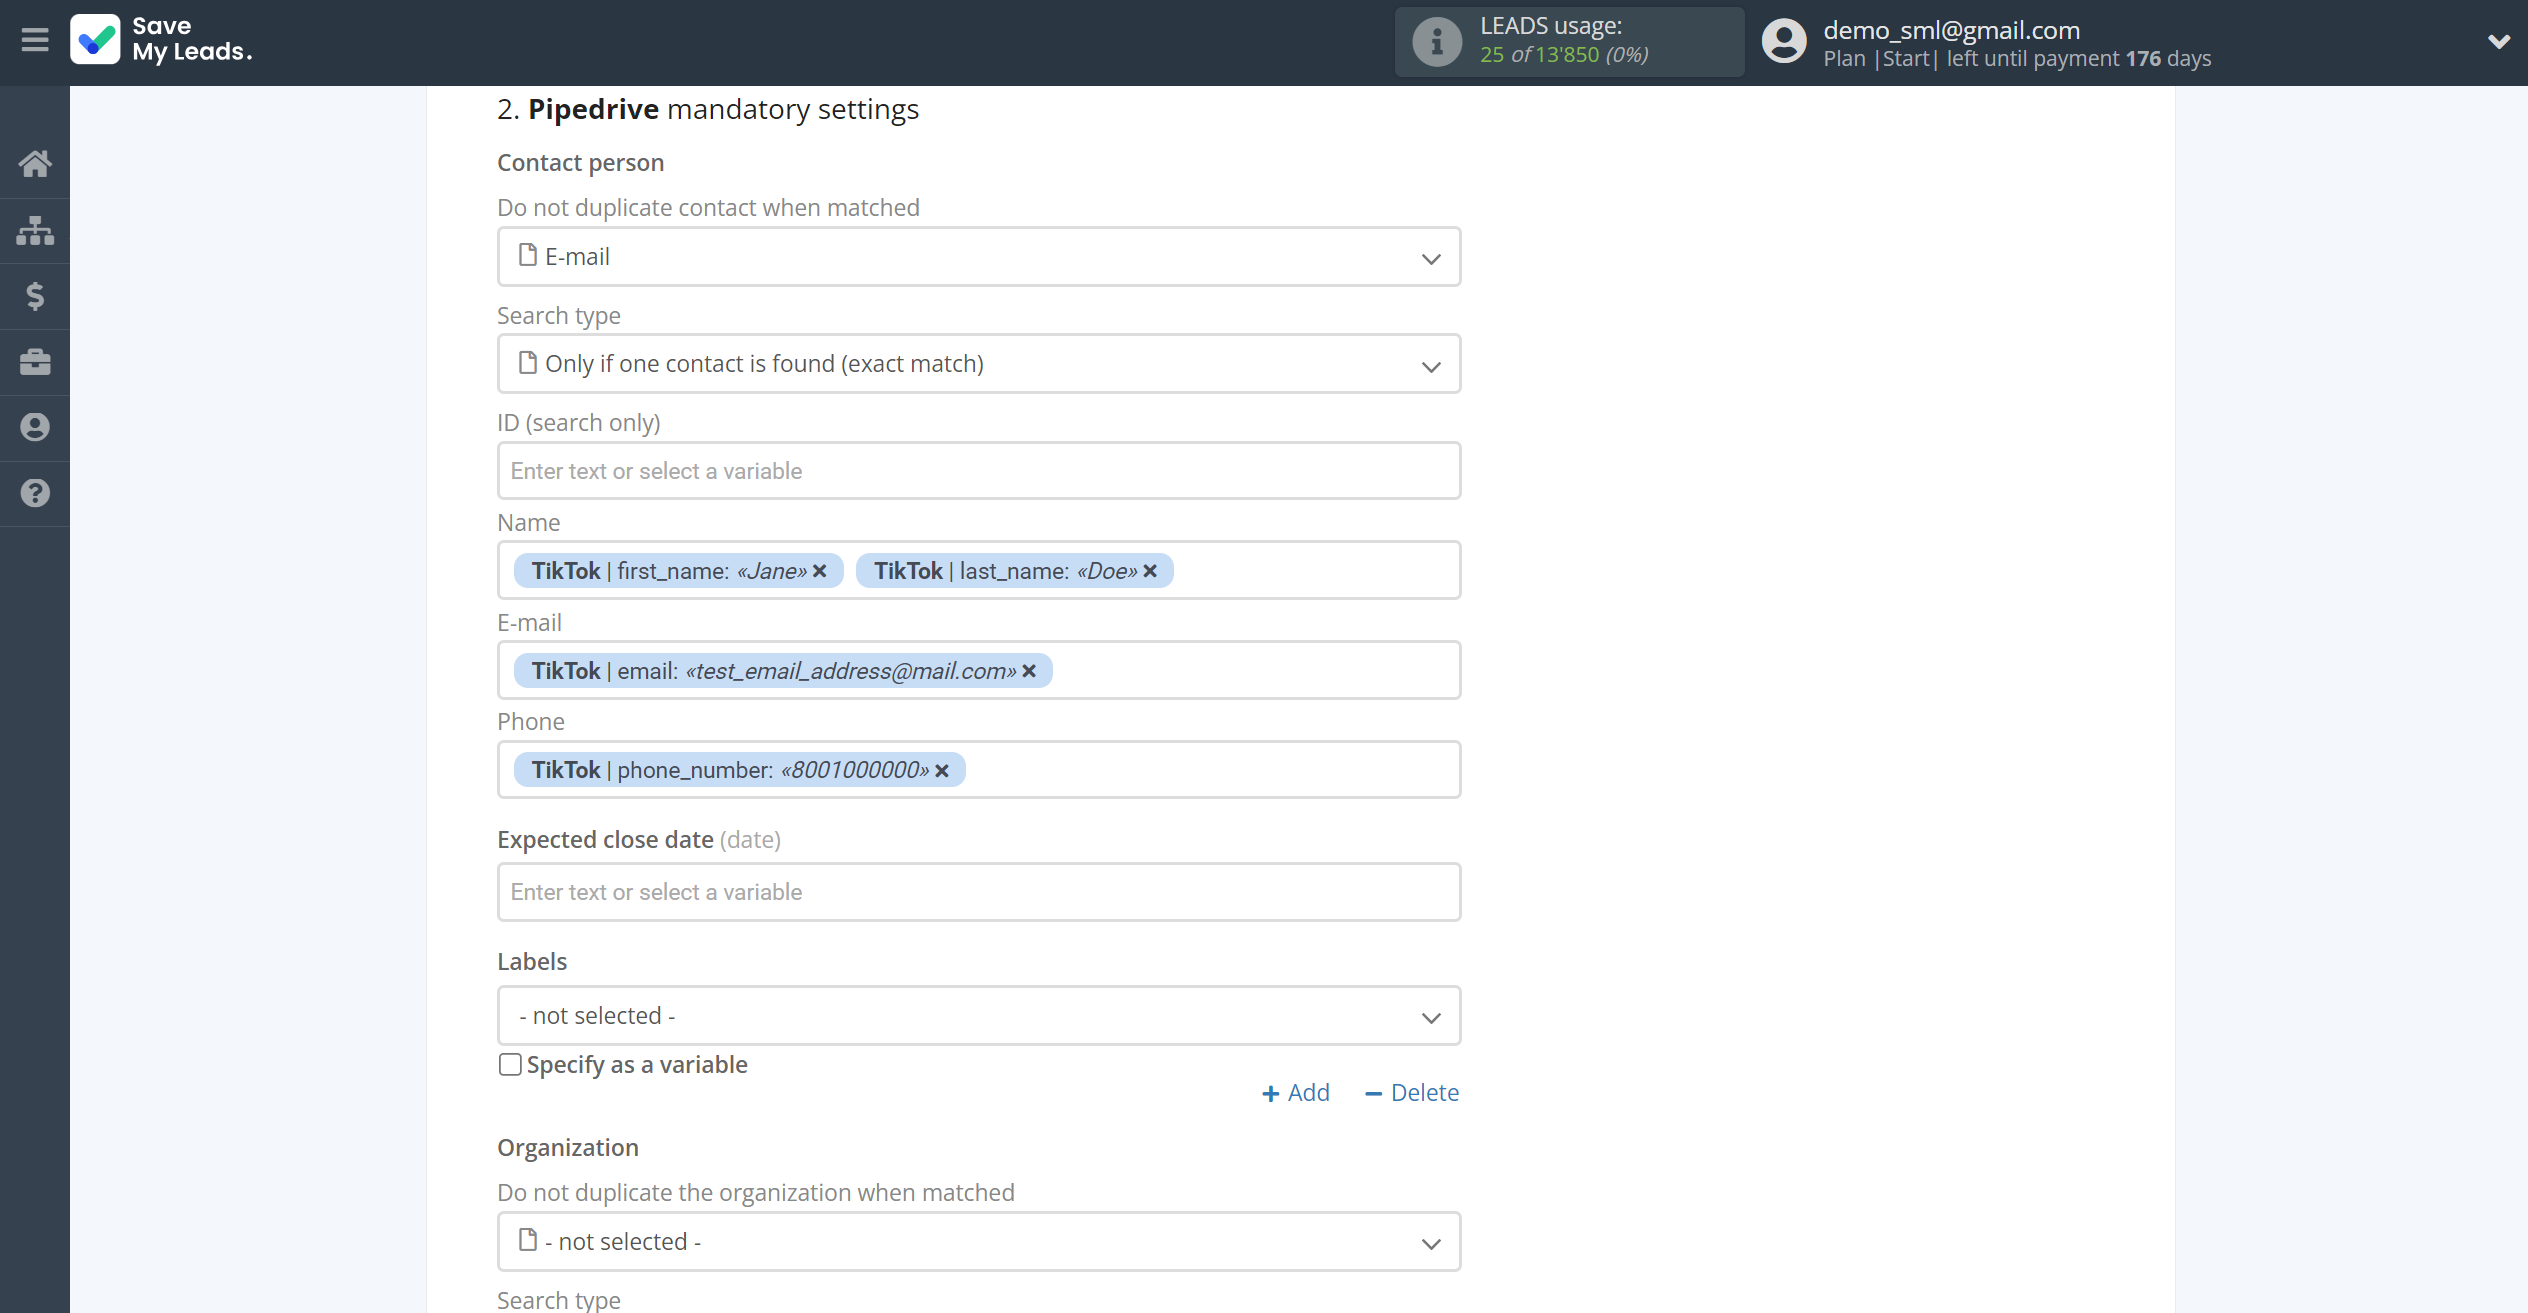Click the demo_sml@gmail.com account name

[x=1951, y=30]
